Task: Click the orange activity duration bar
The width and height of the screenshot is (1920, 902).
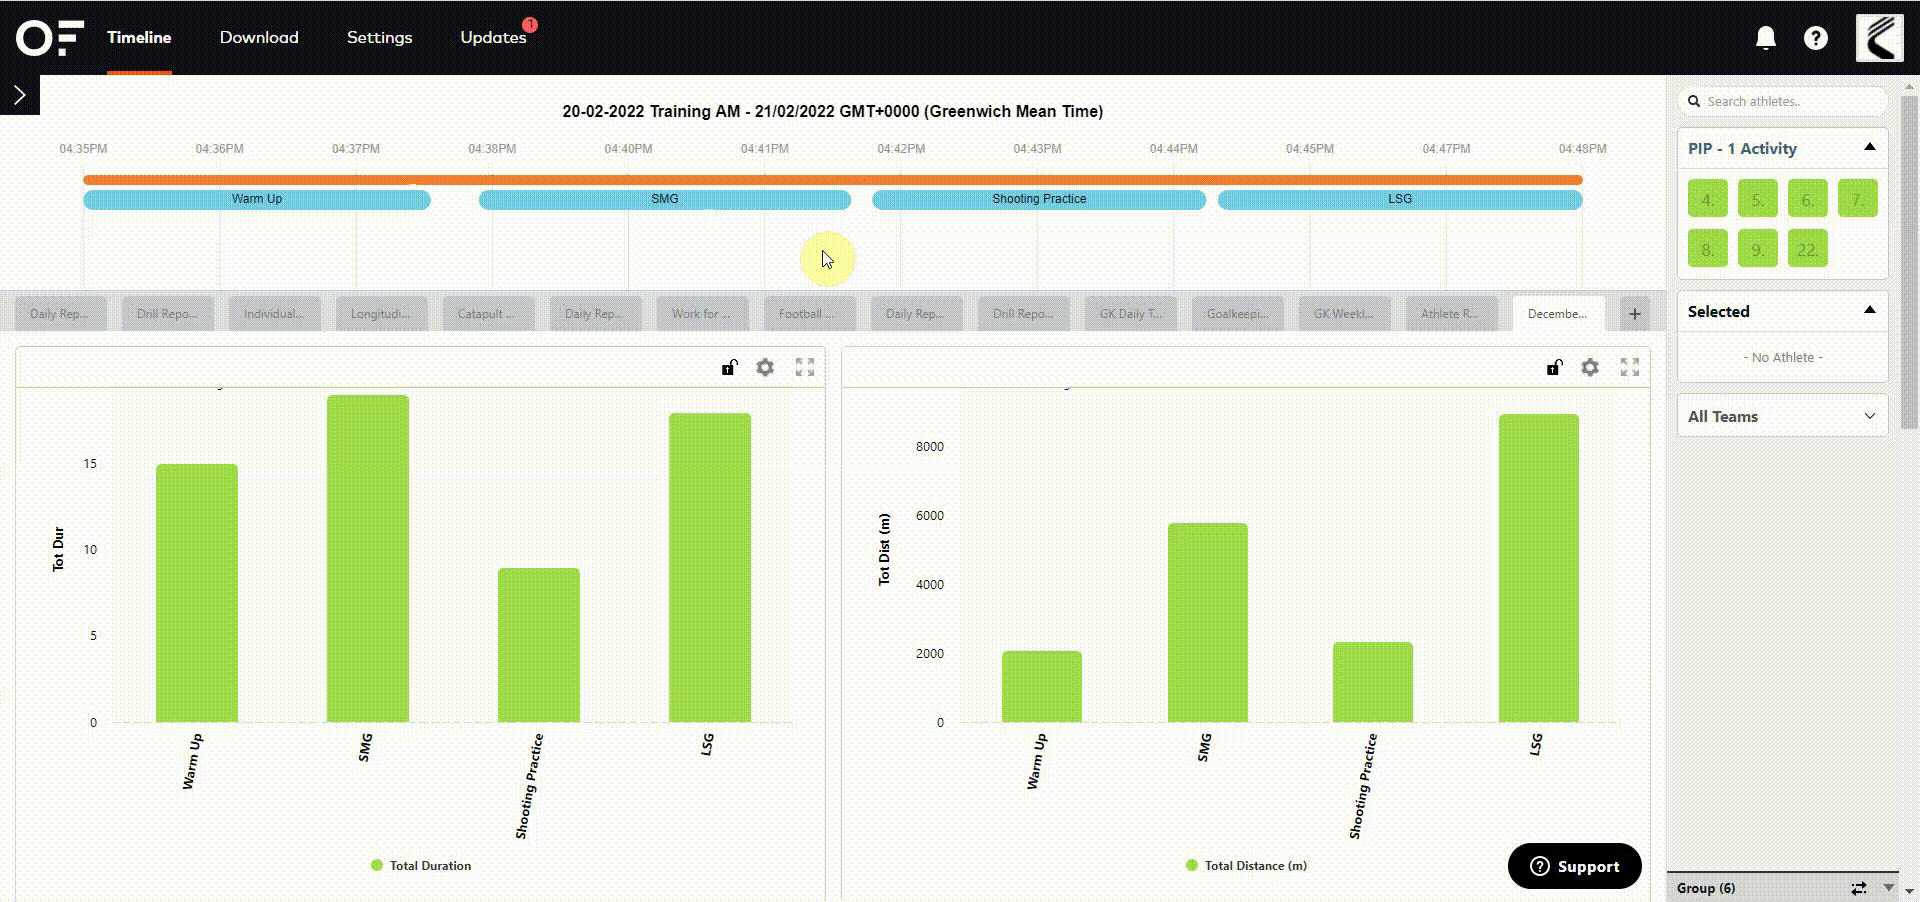Action: (x=832, y=180)
